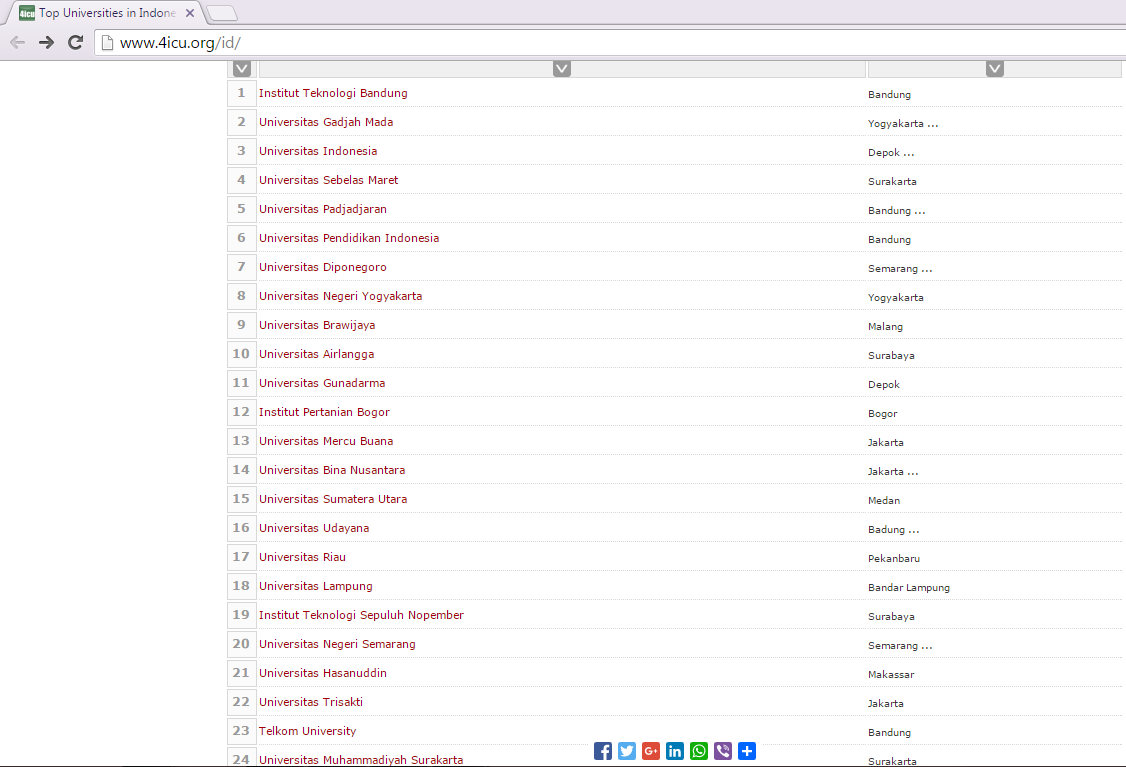Sort by university name column arrow
This screenshot has height=767, width=1126.
(562, 69)
